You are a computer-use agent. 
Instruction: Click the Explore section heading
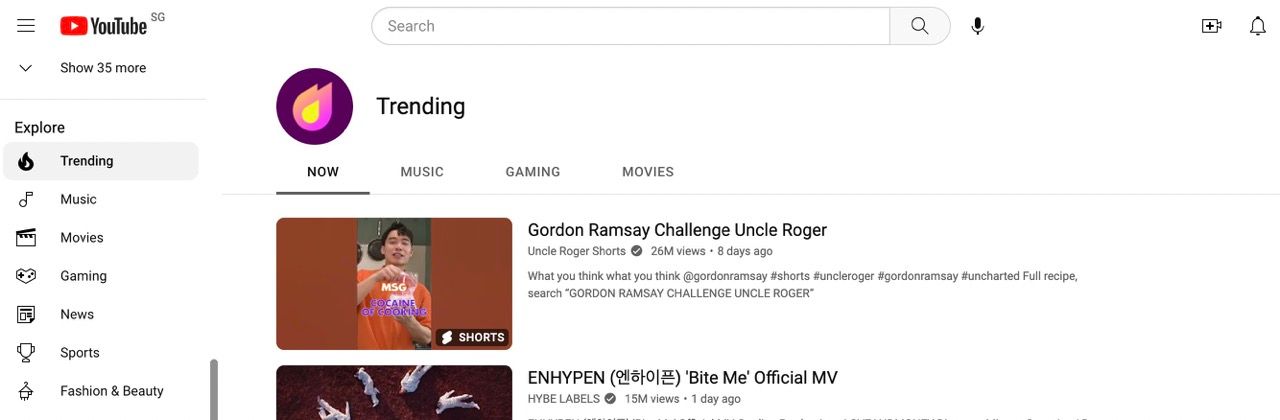pyautogui.click(x=40, y=128)
